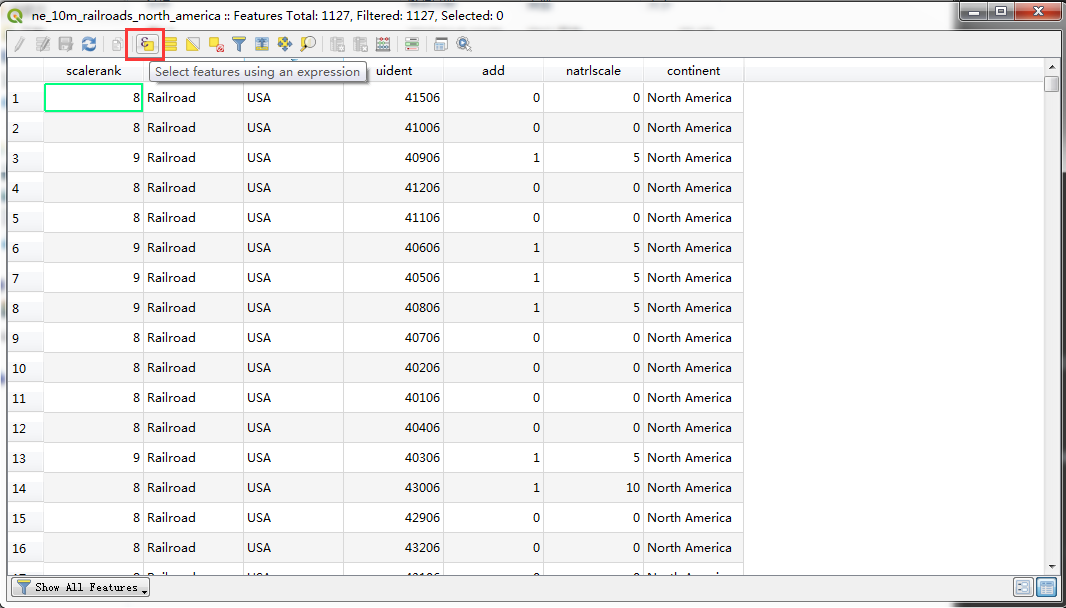Select row number 6 header
Screen dimensions: 1066x608
[25, 248]
